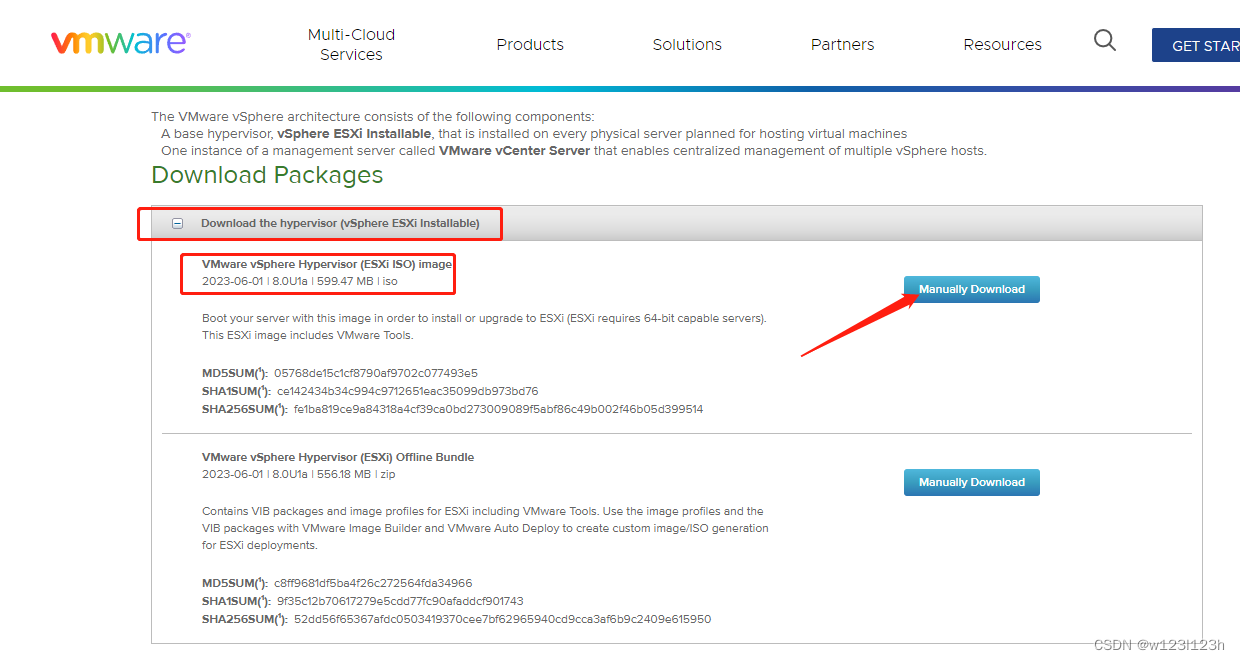Open Multi-Cloud Services menu
This screenshot has width=1240, height=660.
pyautogui.click(x=351, y=44)
